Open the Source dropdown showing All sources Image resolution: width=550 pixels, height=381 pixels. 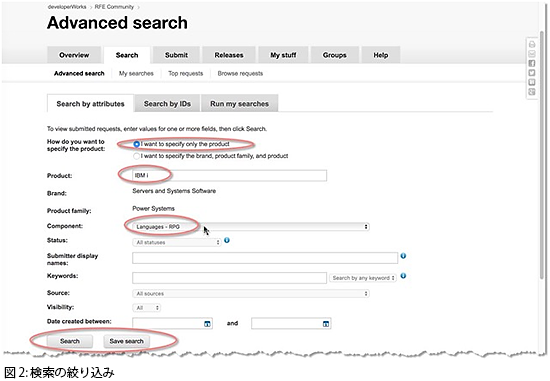coord(251,293)
